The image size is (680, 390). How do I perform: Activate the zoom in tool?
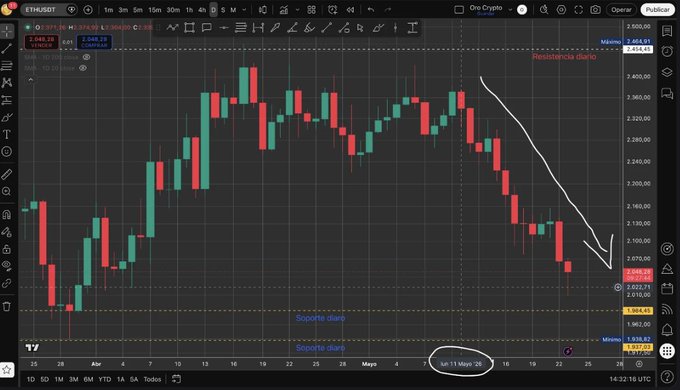(7, 191)
